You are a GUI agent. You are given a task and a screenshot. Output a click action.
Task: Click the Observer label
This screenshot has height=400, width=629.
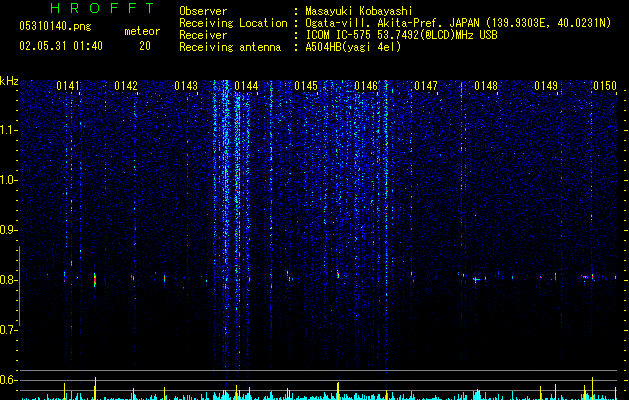pyautogui.click(x=203, y=11)
